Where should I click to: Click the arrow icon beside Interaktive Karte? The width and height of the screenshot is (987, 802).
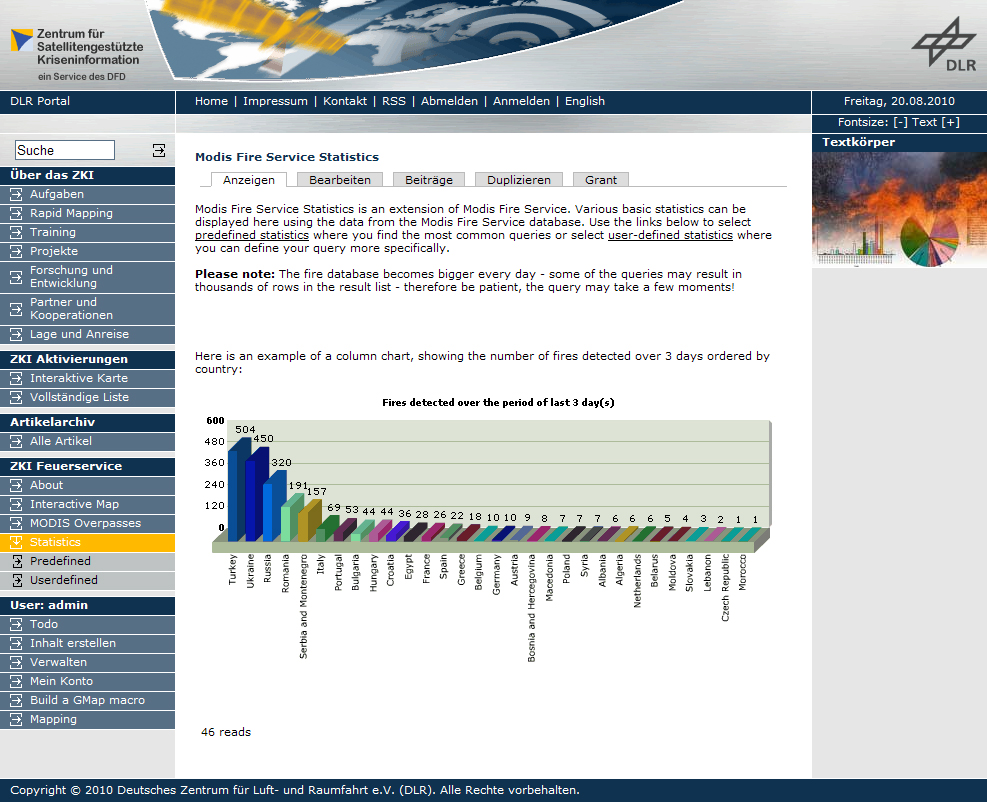16,379
